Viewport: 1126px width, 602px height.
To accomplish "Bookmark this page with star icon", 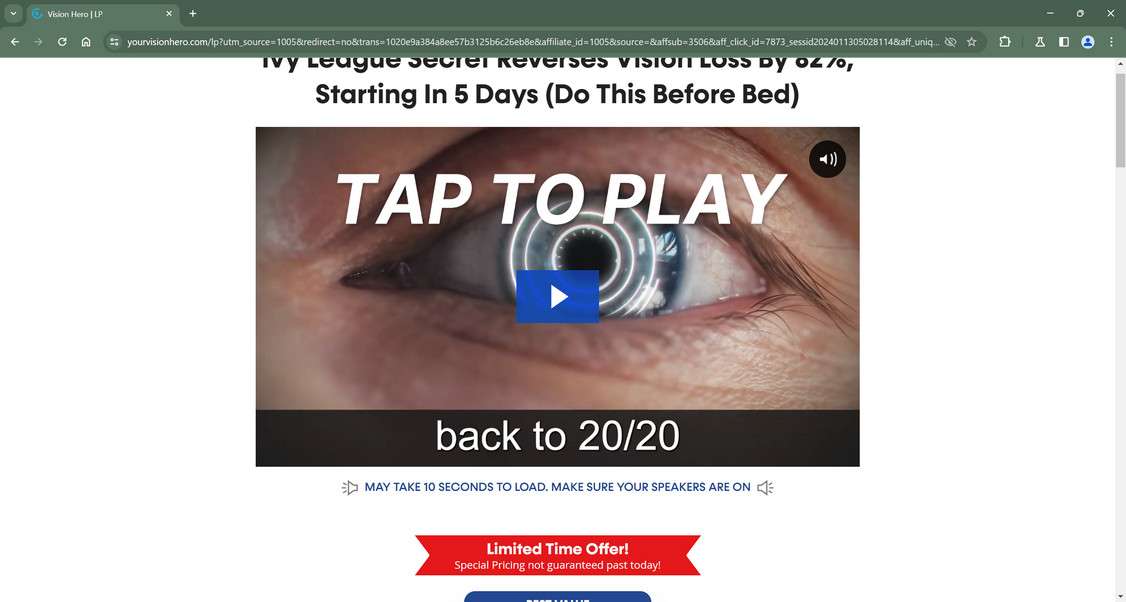I will coord(972,42).
